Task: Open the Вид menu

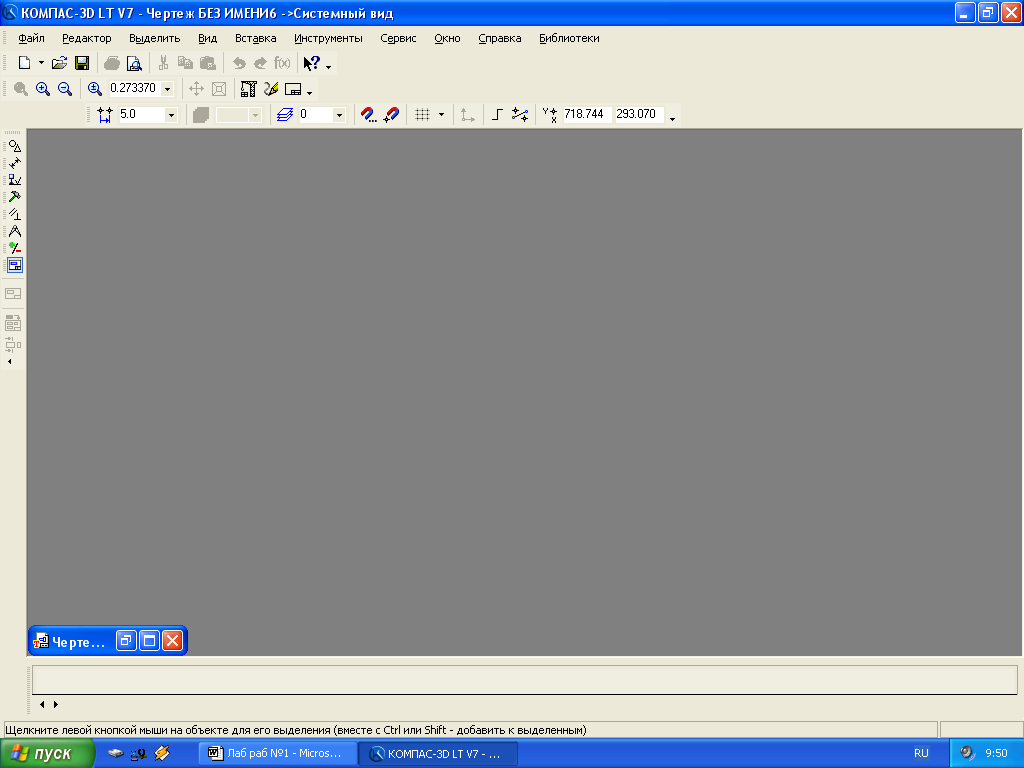Action: 208,38
